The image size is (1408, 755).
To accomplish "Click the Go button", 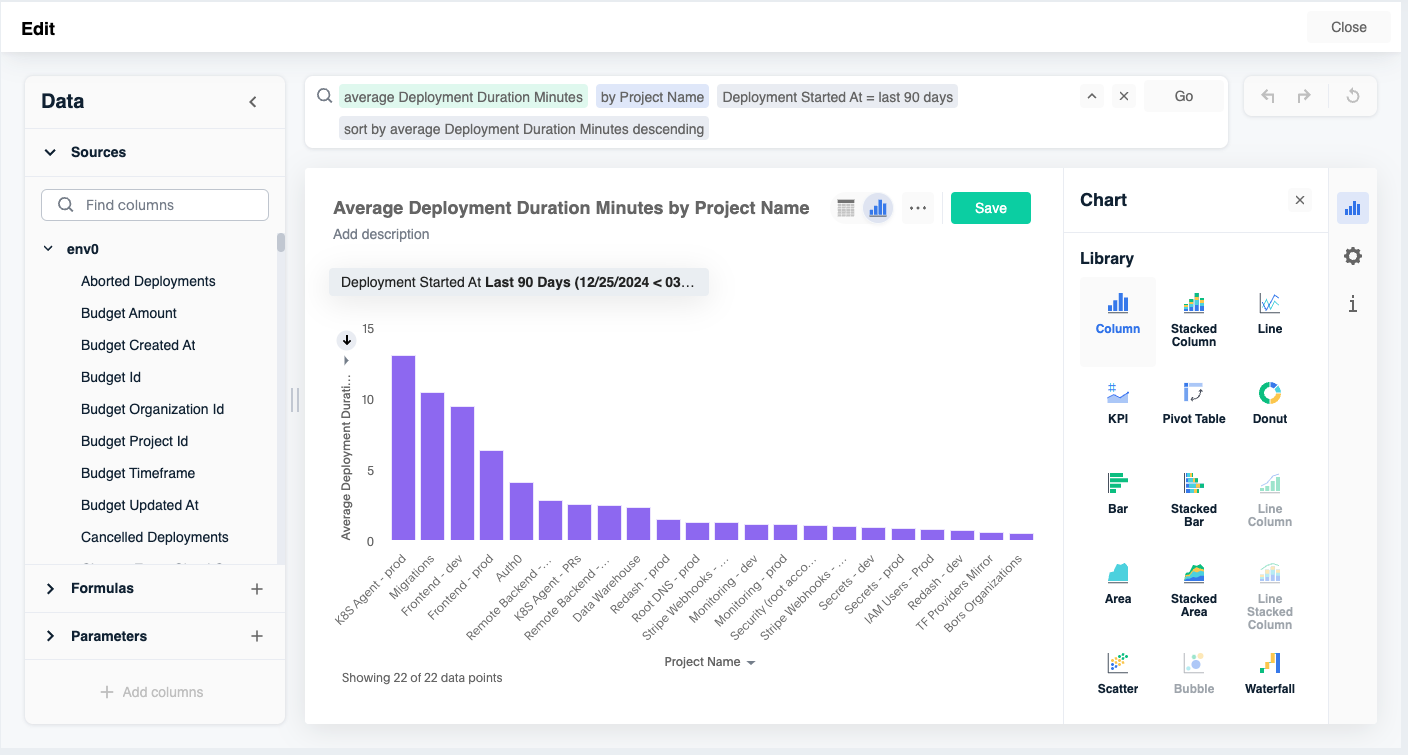I will (1184, 96).
